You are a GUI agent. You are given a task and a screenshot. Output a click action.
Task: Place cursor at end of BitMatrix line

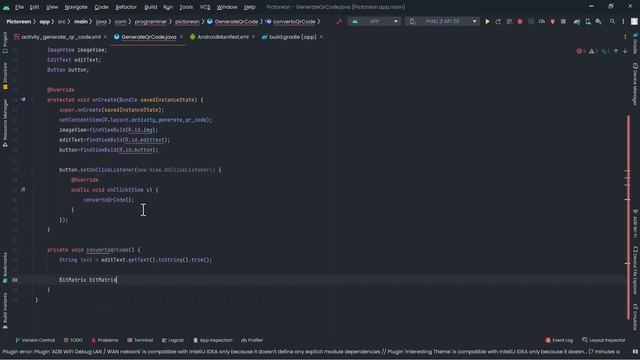[x=117, y=280]
